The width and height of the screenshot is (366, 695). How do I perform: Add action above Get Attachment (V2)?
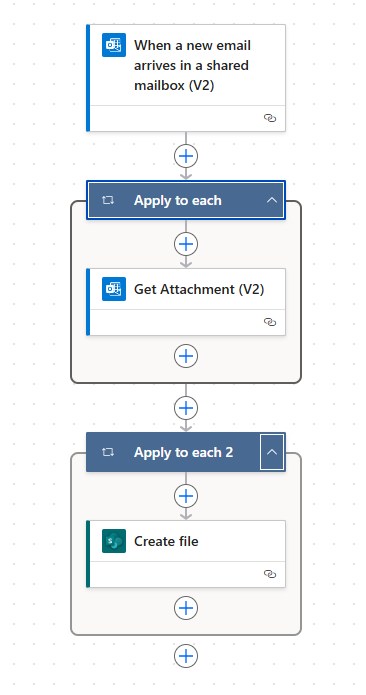pyautogui.click(x=186, y=244)
